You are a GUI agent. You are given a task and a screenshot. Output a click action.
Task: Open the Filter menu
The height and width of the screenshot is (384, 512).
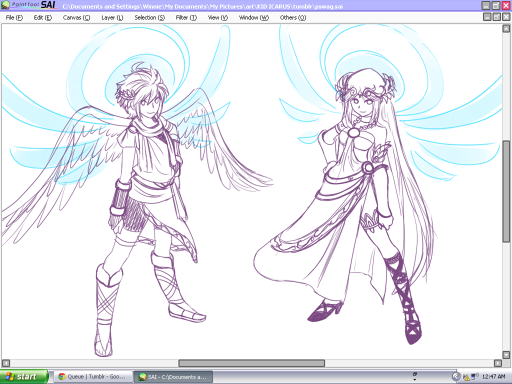(186, 18)
